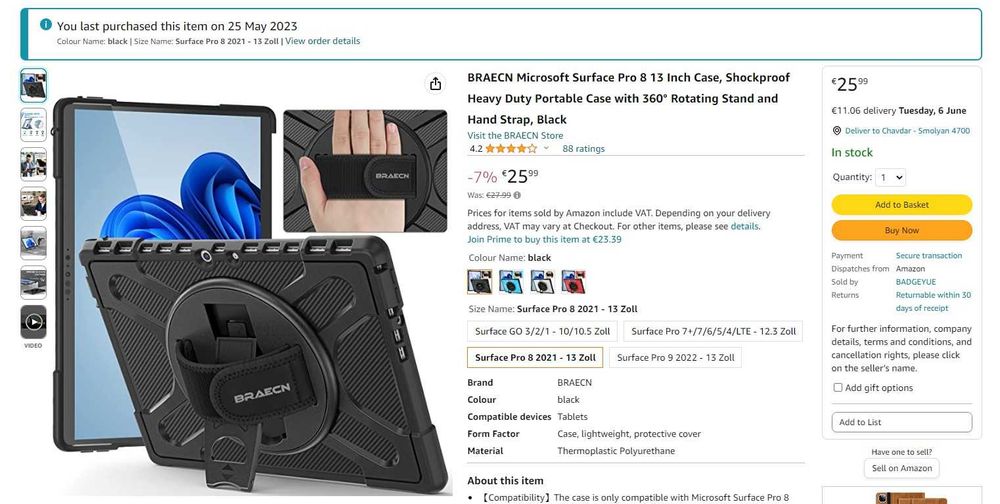Click the info icon next to Was price

pos(517,195)
